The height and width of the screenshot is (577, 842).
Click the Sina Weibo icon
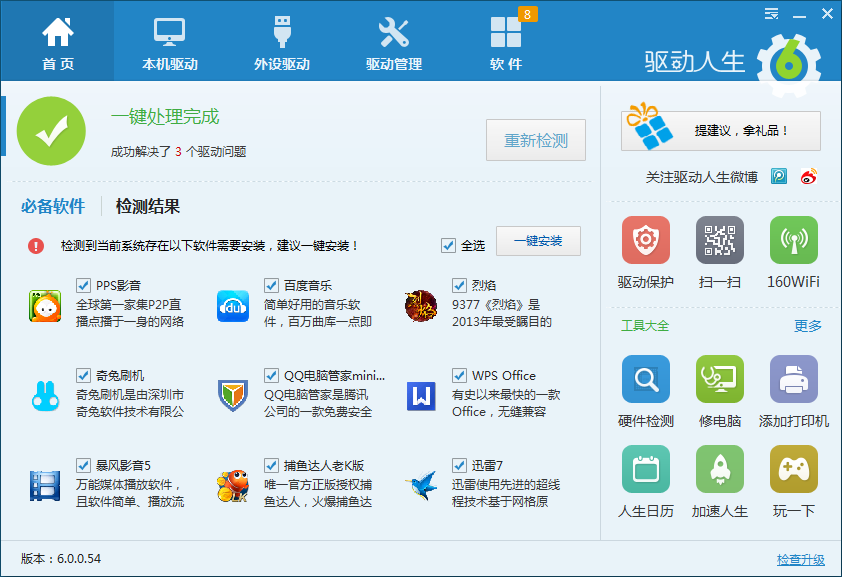[x=809, y=176]
